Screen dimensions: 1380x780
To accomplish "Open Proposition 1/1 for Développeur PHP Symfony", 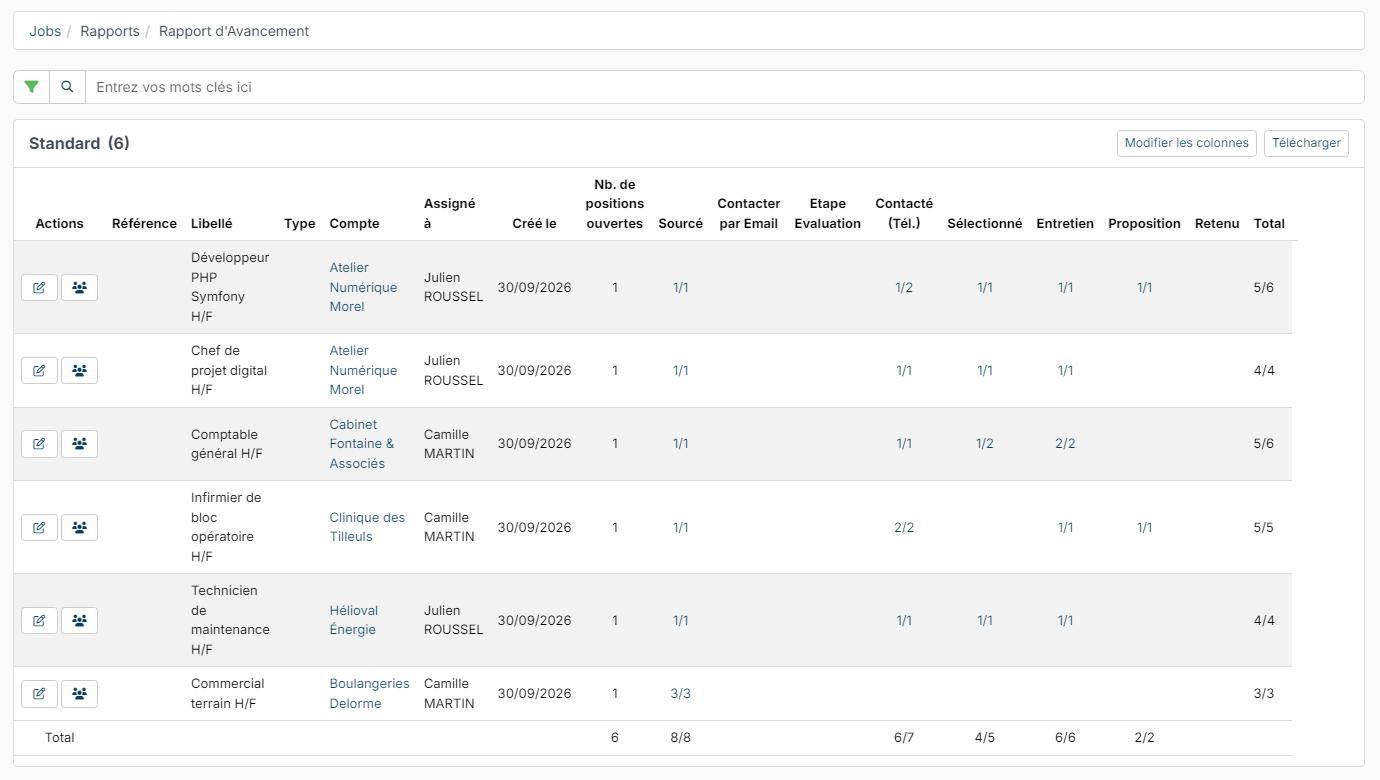I will coord(1144,288).
